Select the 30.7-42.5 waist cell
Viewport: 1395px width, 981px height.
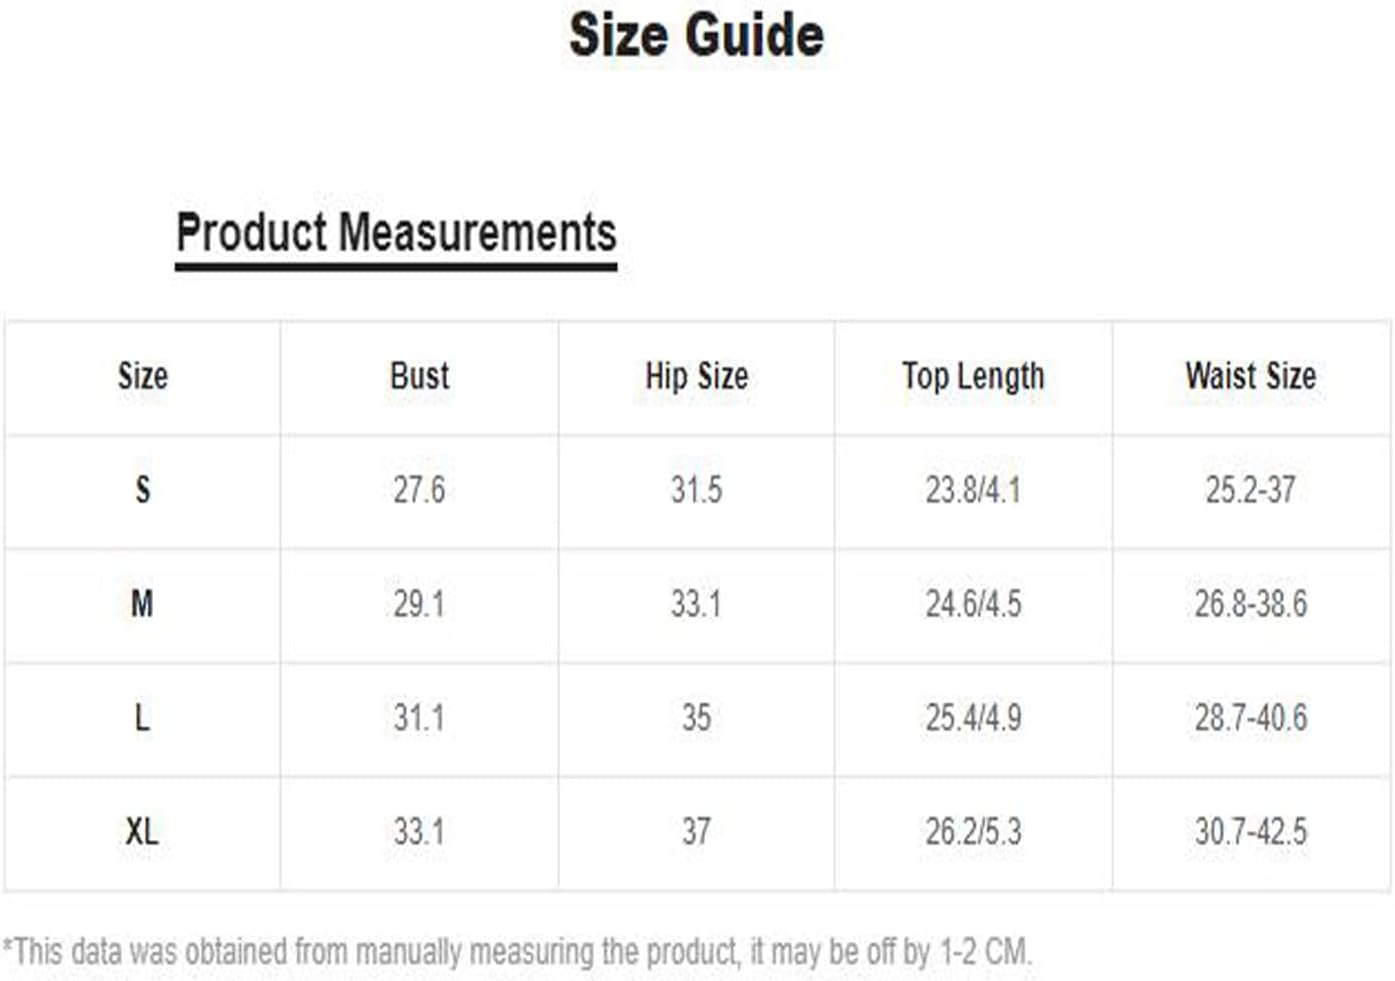tap(1250, 832)
